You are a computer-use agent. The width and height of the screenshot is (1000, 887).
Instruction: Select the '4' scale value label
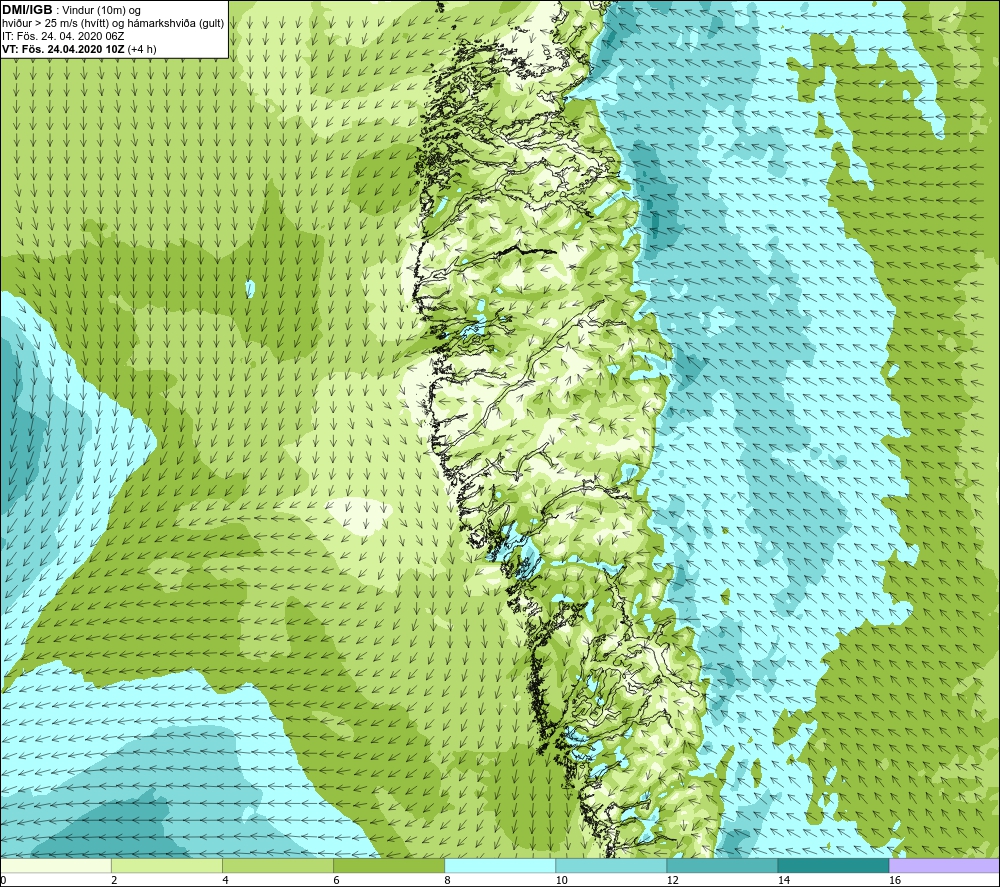point(225,881)
